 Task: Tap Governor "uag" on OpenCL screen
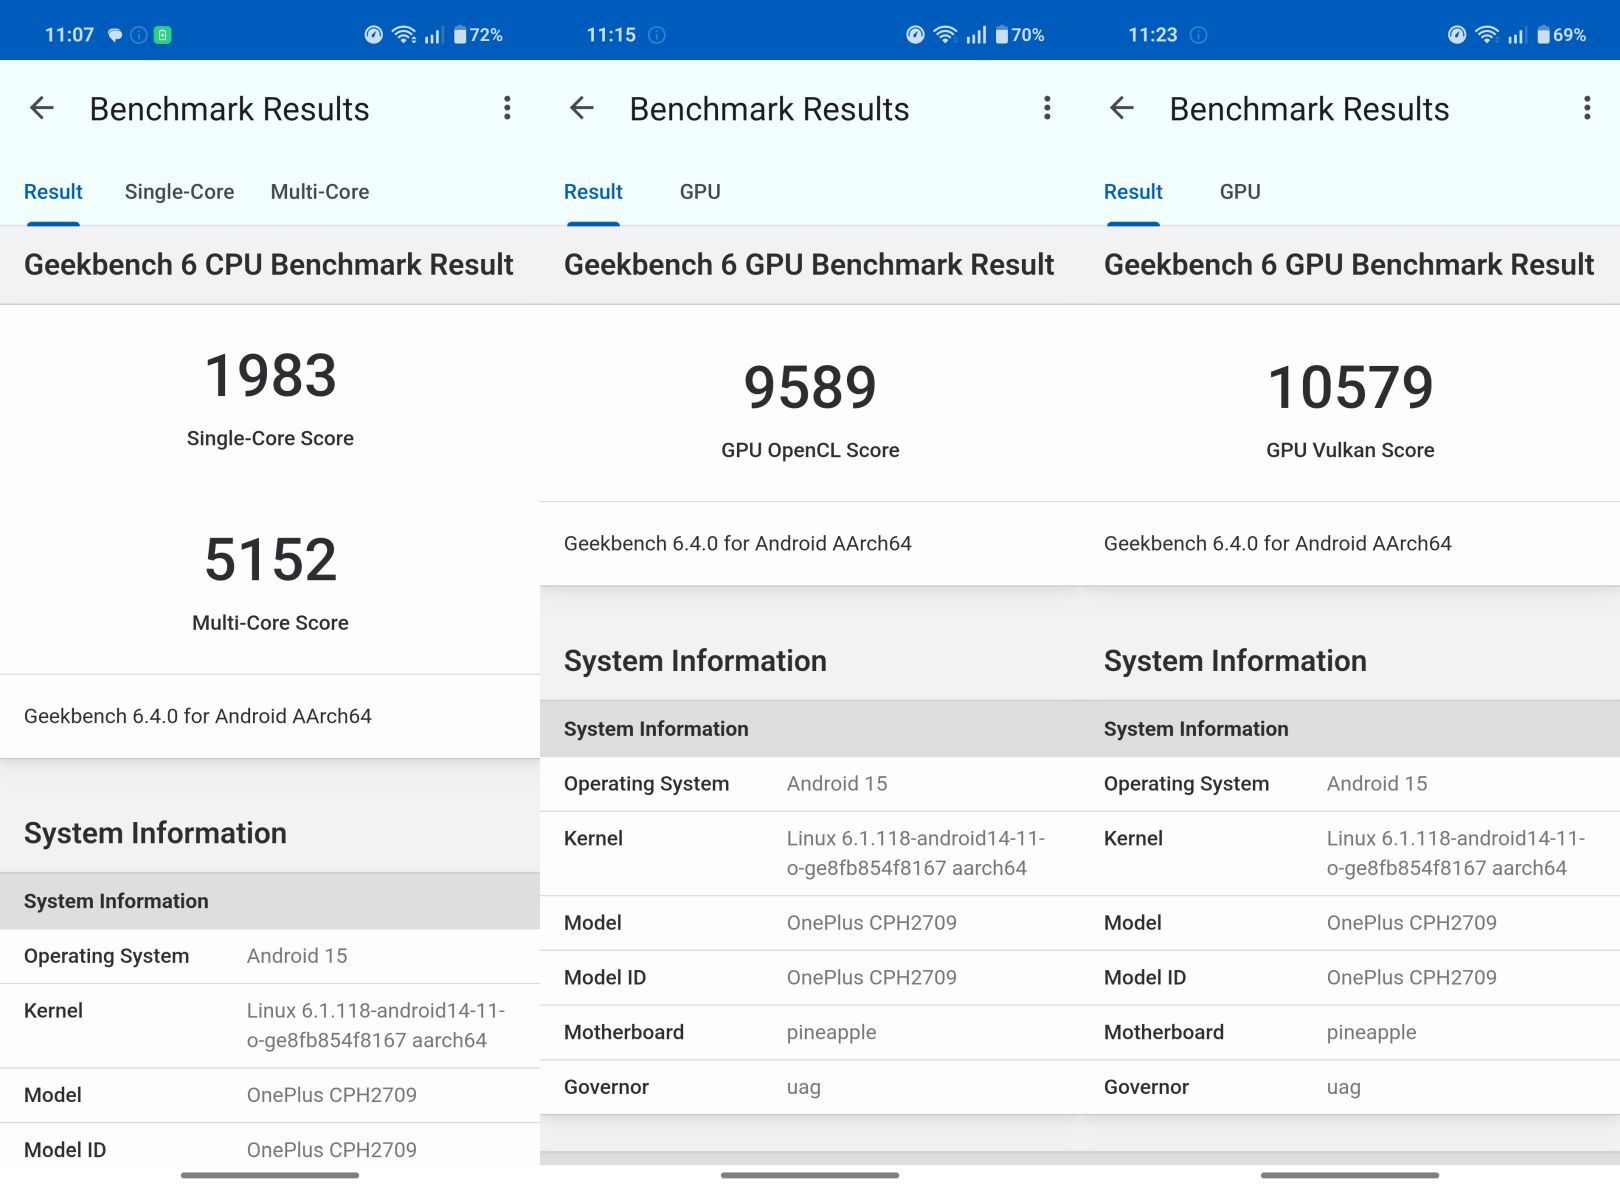(804, 1087)
